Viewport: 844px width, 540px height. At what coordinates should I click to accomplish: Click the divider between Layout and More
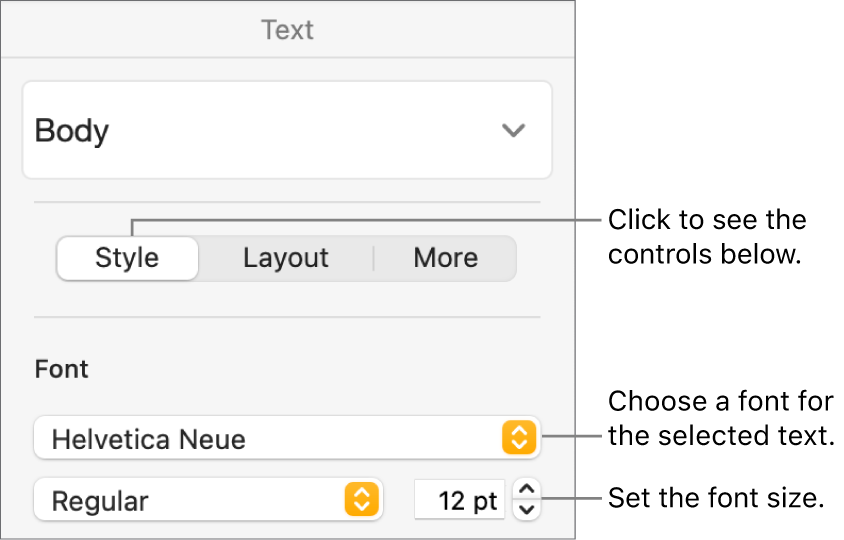tap(373, 258)
